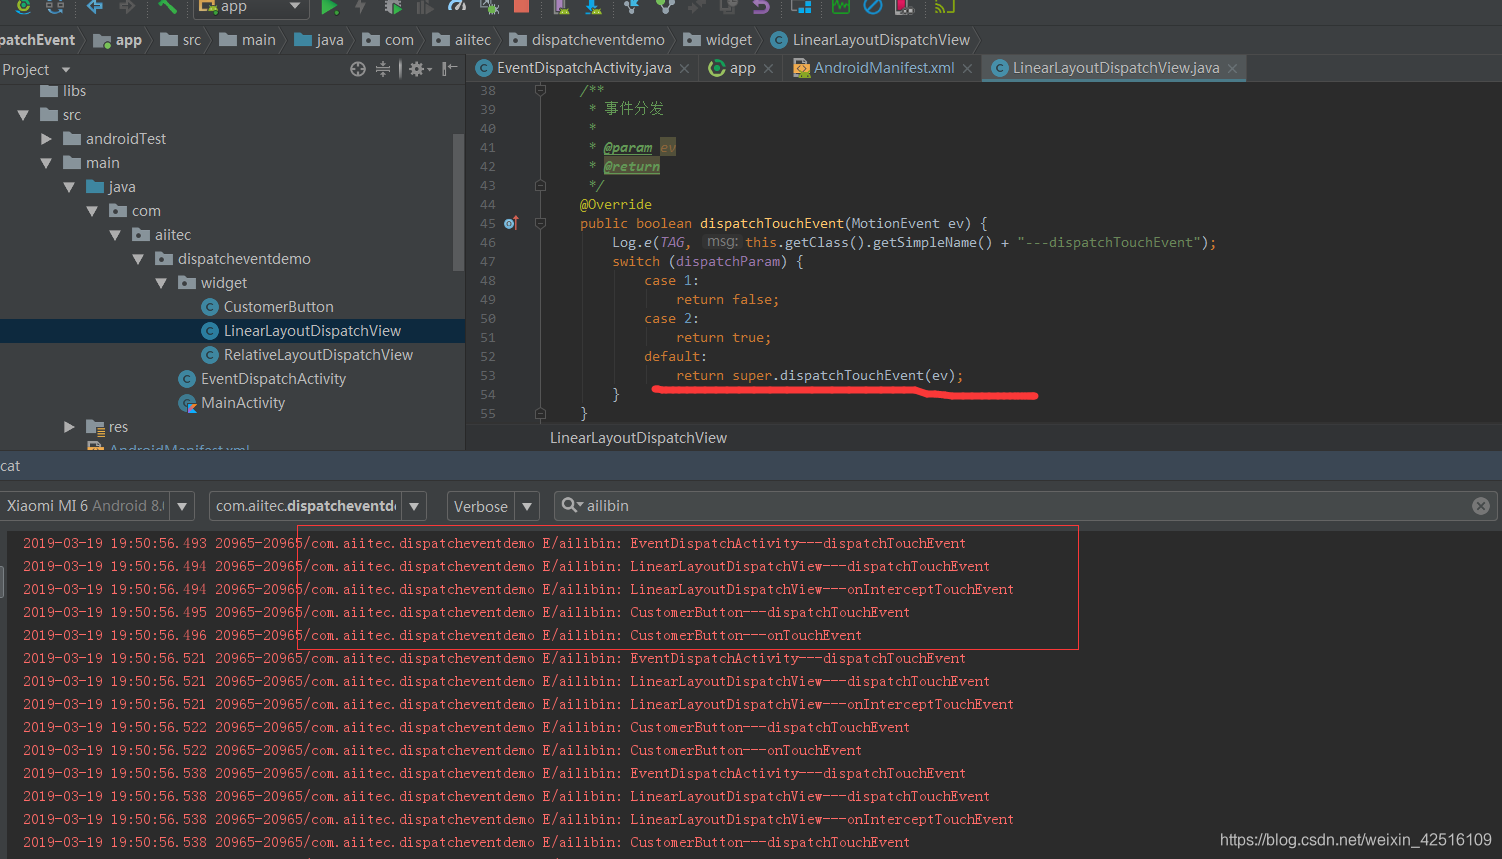Stop the app with the red square

(521, 6)
